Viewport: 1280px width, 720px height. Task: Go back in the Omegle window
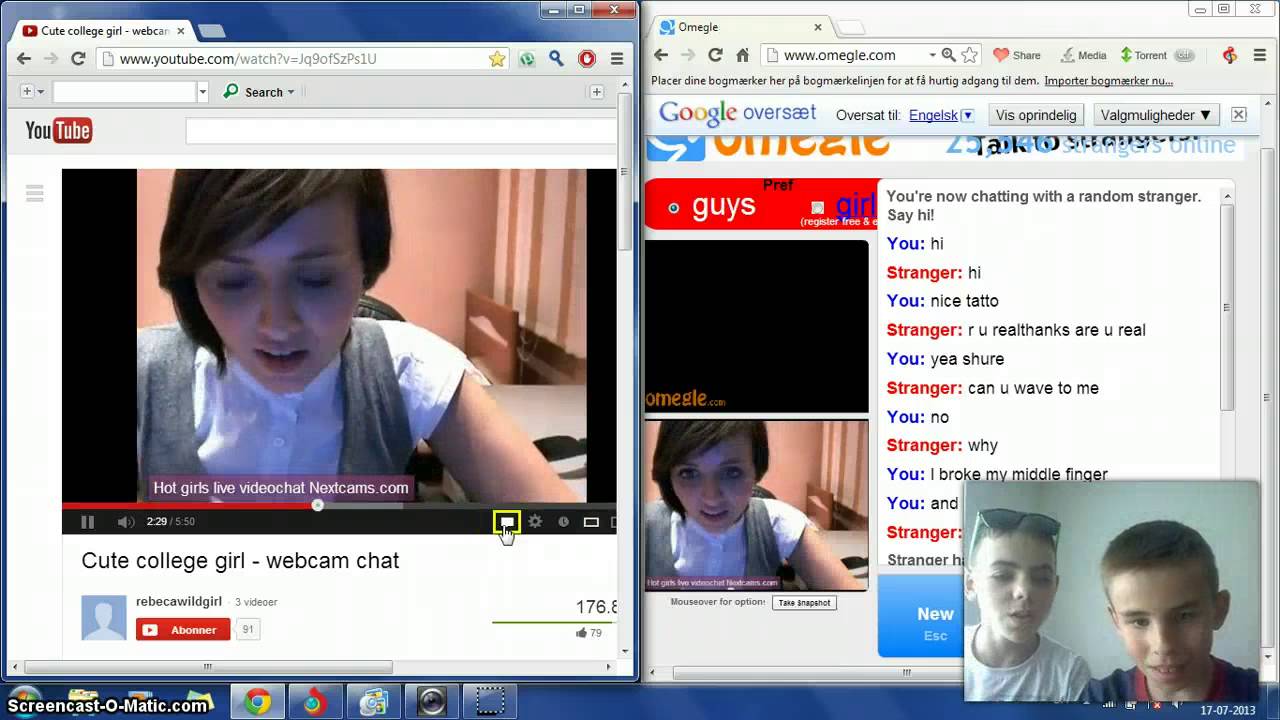(661, 55)
